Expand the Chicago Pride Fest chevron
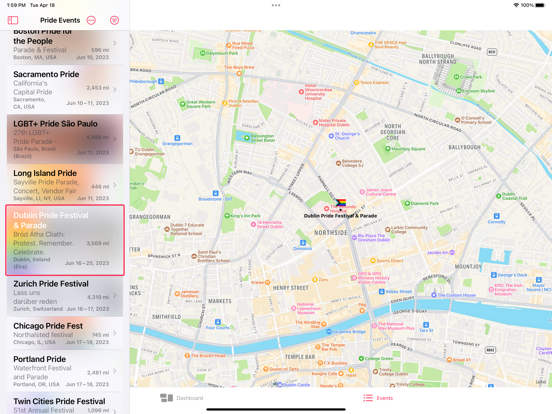 (x=115, y=333)
